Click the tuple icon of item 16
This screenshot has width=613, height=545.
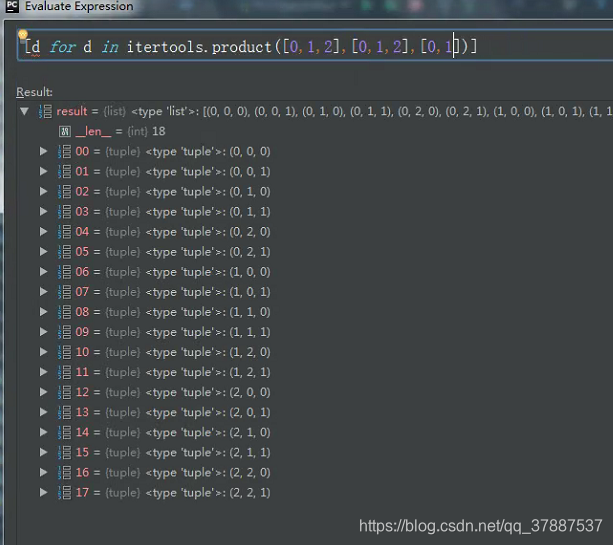point(65,472)
